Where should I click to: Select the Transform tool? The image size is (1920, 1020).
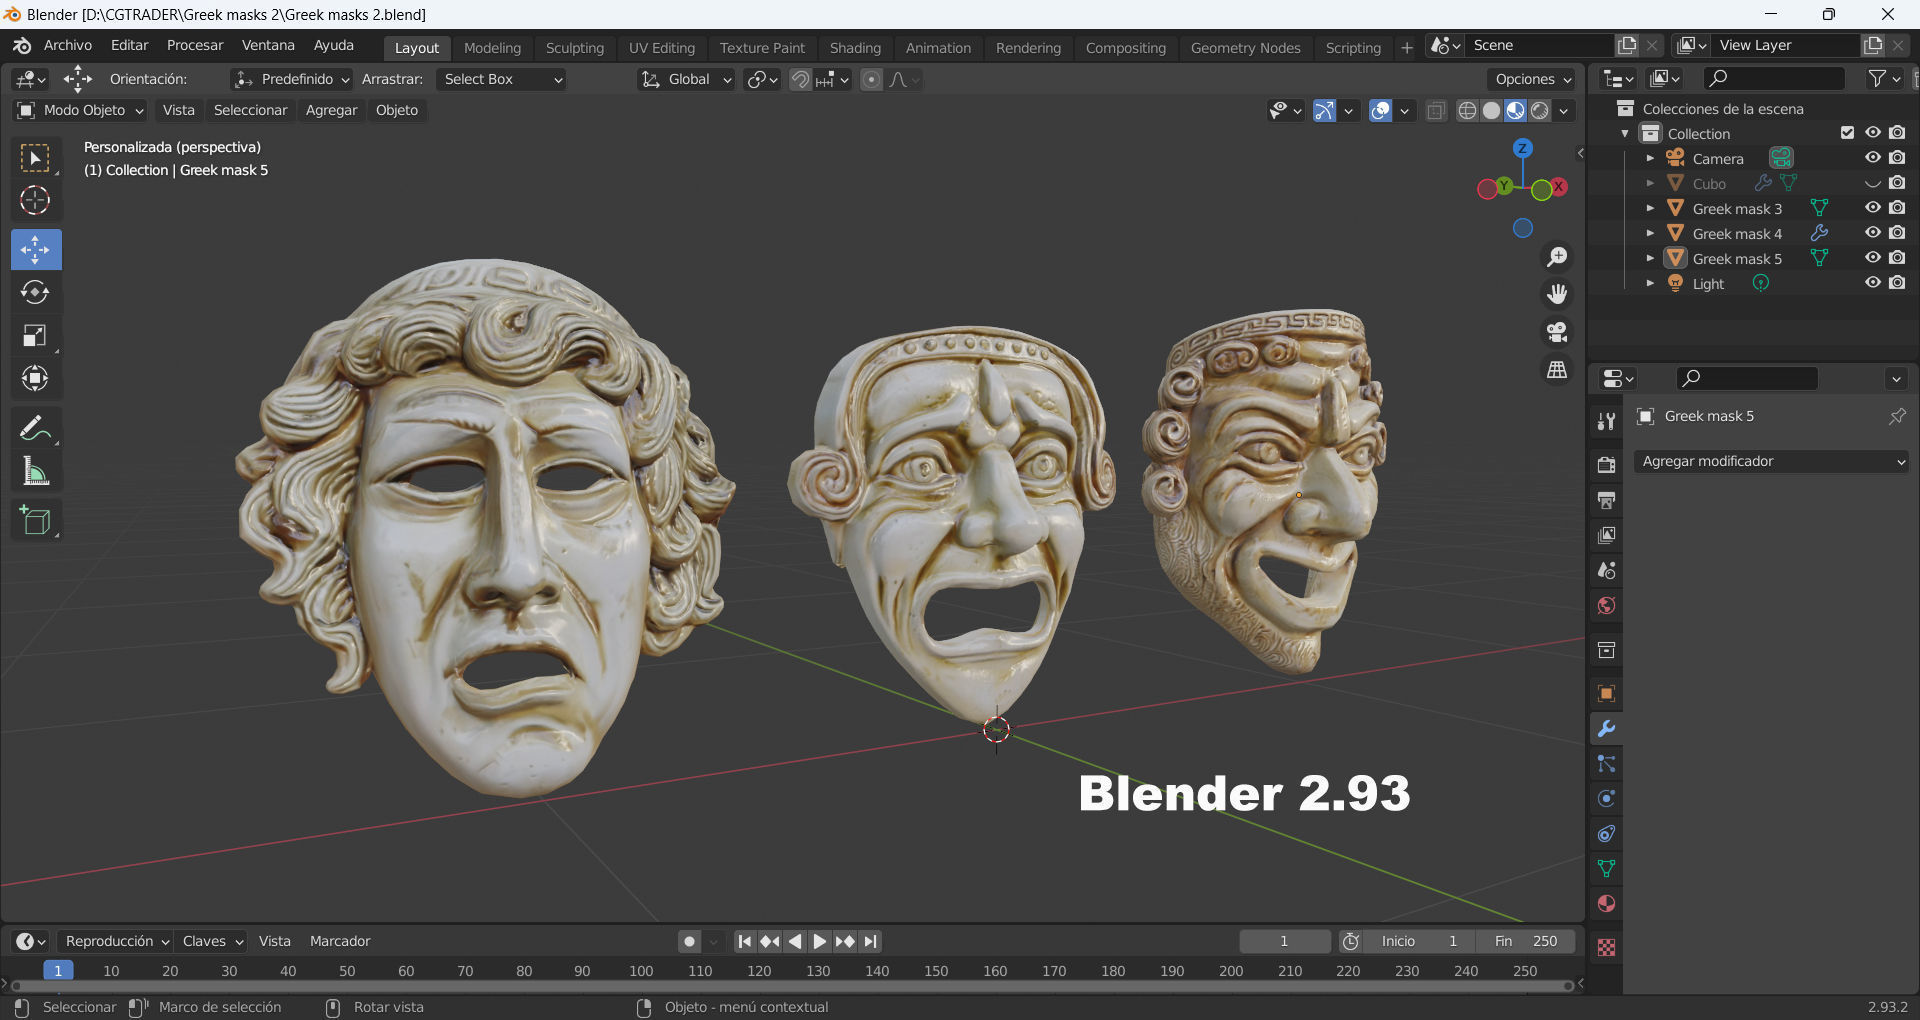[36, 378]
